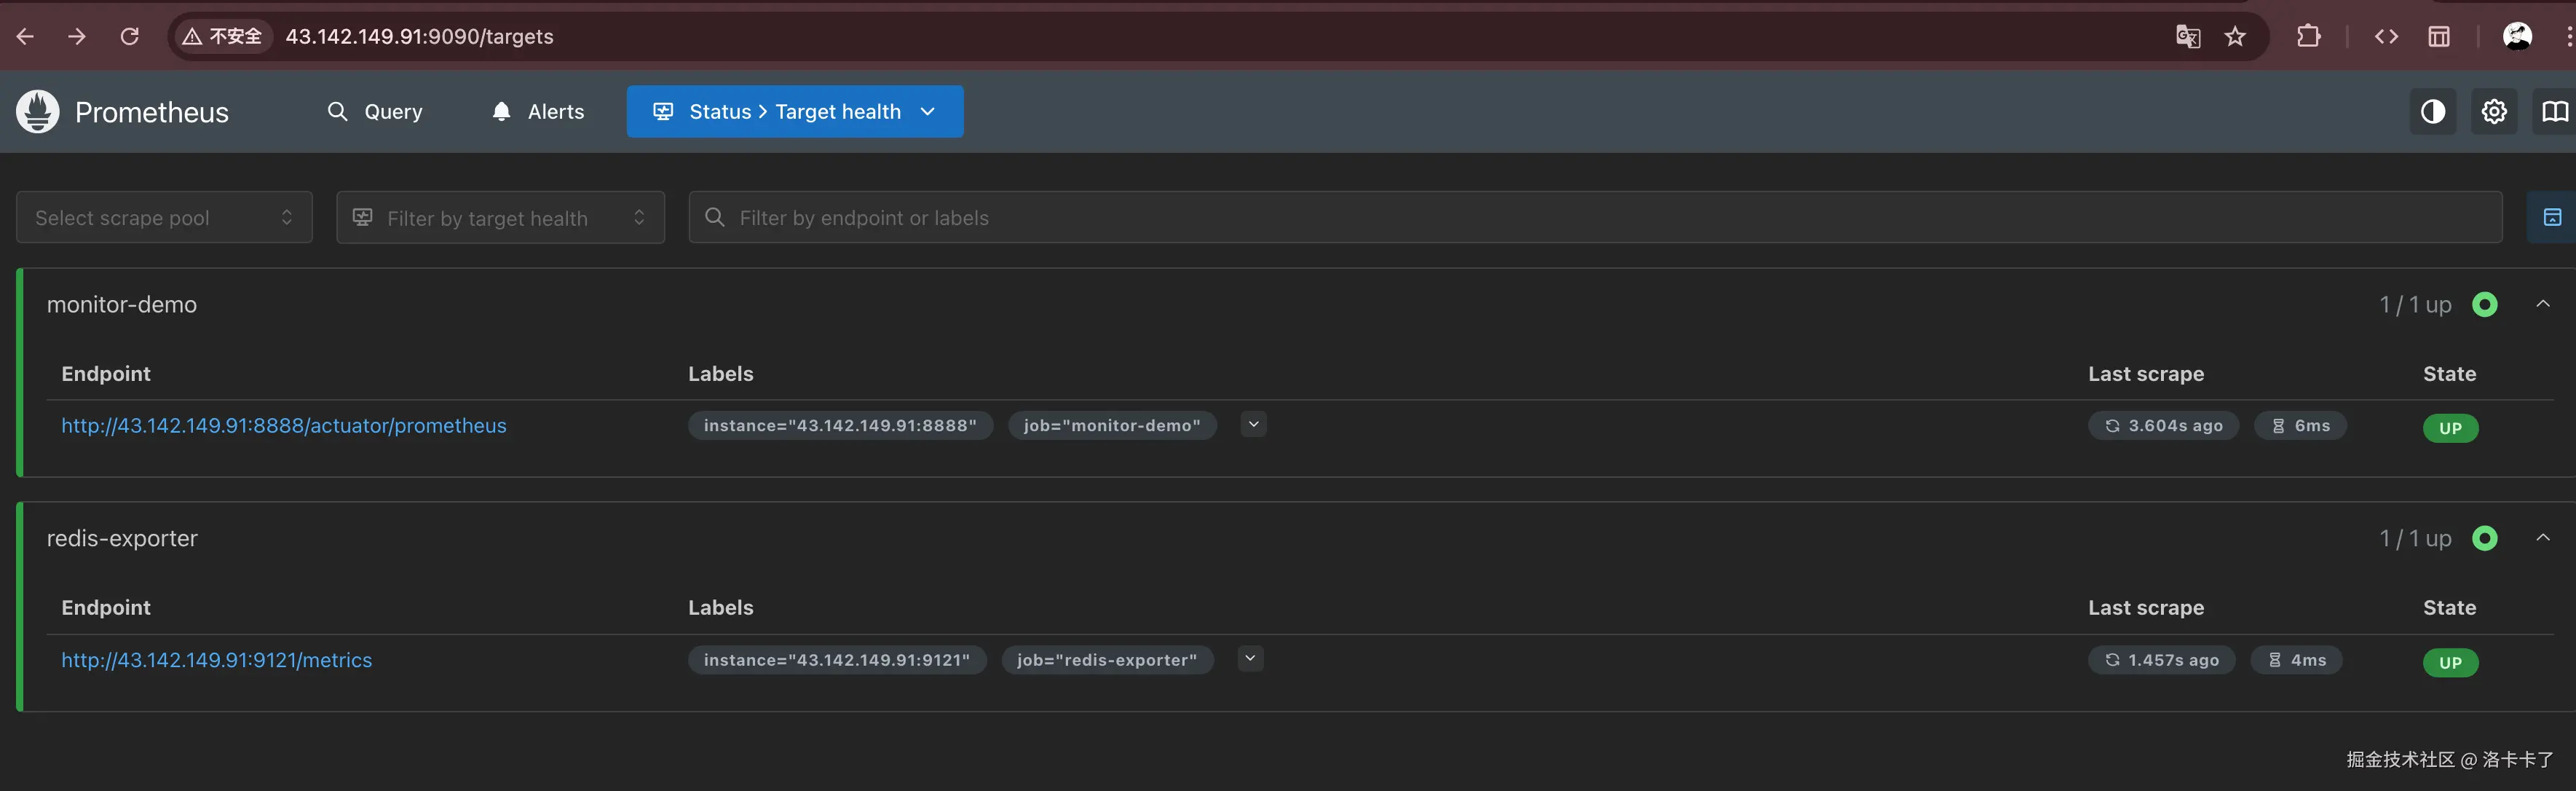
Task: Open the Select scrape pool dropdown
Action: [164, 218]
